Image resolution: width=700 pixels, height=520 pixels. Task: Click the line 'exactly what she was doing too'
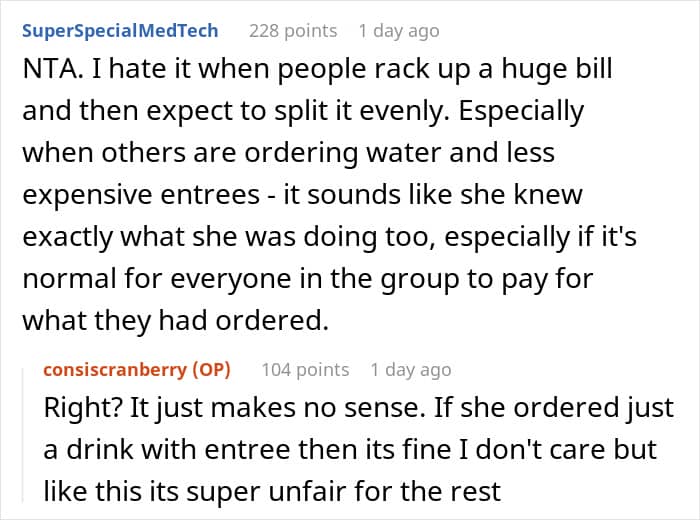[x=329, y=237]
